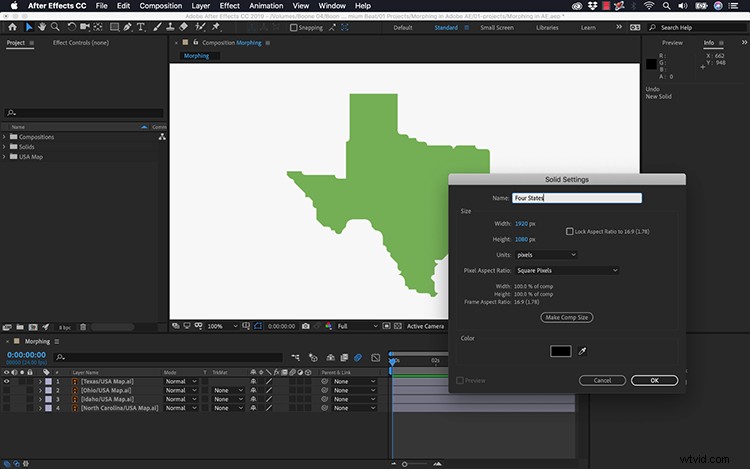Click the black solid color swatch

coord(561,351)
